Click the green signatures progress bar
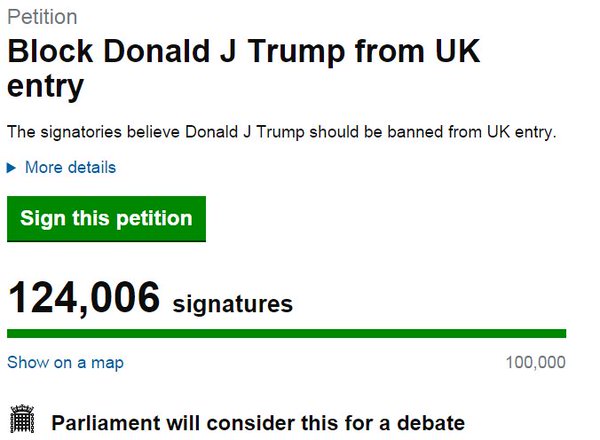The width and height of the screenshot is (600, 440). pos(286,333)
